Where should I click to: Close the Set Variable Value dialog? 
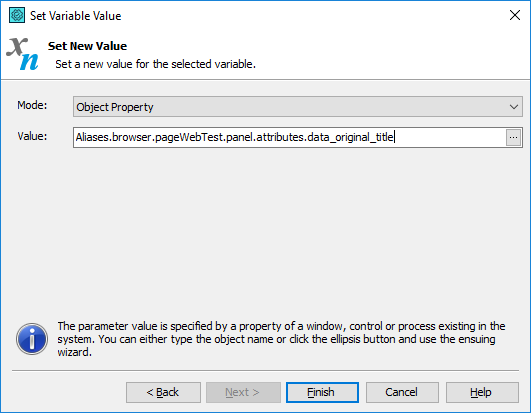point(515,15)
